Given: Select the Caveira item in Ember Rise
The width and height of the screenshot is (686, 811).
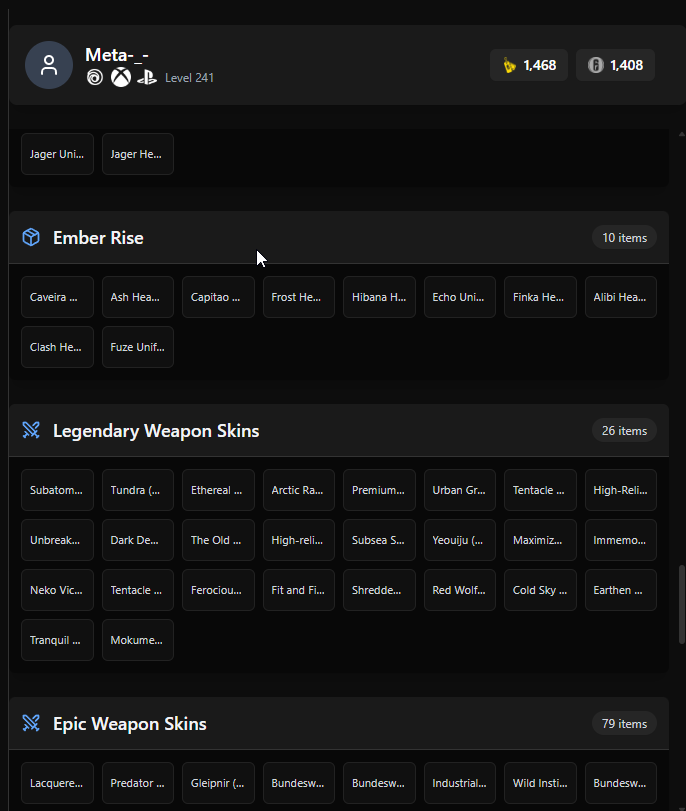Looking at the screenshot, I should point(57,297).
